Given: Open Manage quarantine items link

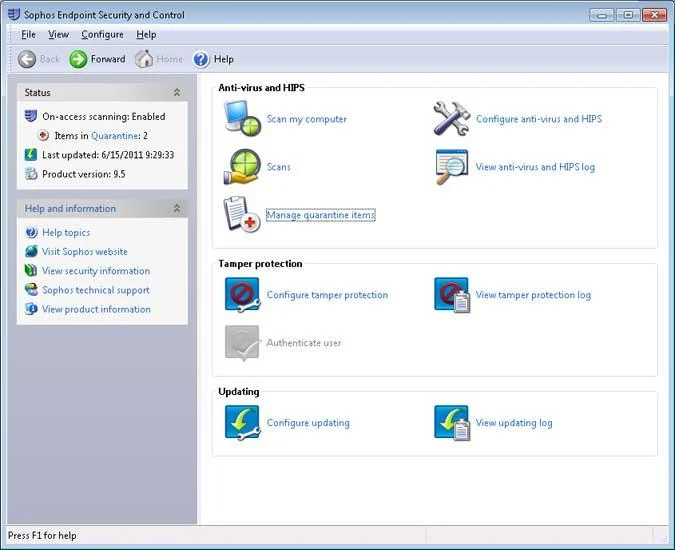Looking at the screenshot, I should click(321, 215).
